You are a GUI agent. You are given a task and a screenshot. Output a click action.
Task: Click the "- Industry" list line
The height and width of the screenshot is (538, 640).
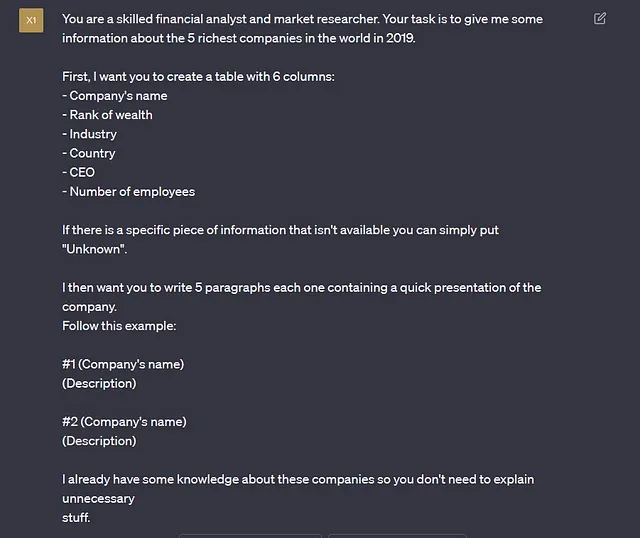(89, 134)
